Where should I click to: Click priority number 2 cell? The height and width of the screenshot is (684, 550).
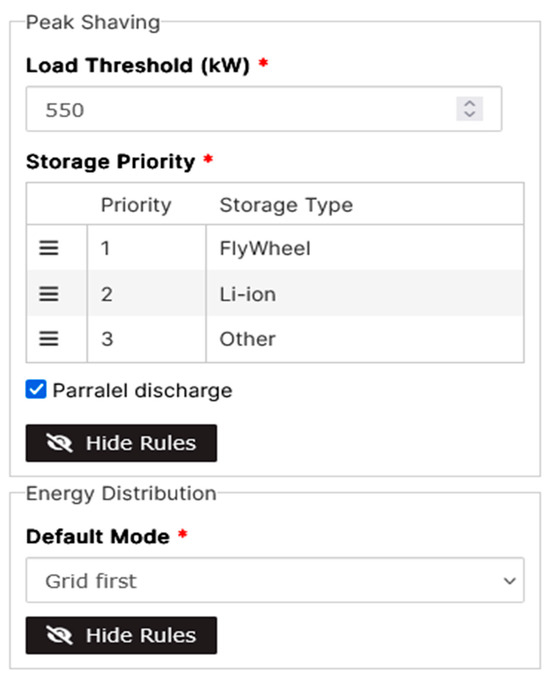point(147,294)
